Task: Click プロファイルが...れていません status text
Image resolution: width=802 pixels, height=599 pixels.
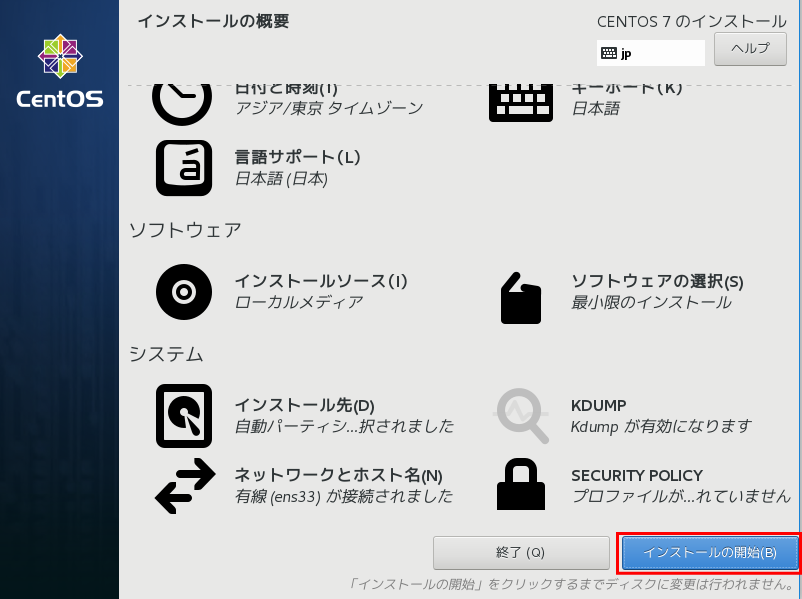Action: click(x=681, y=497)
